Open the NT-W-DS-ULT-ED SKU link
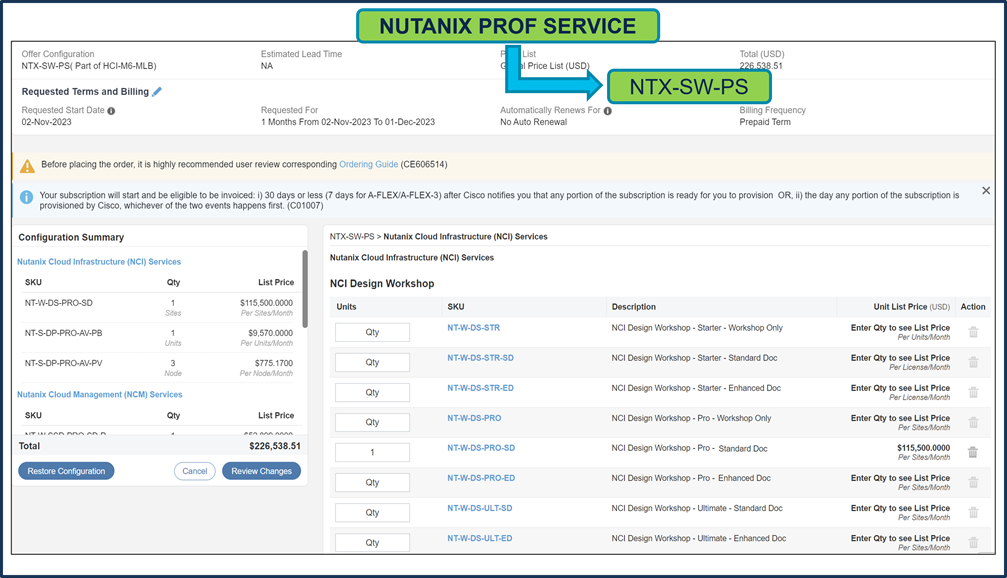Screen dimensions: 1007x578 point(480,538)
